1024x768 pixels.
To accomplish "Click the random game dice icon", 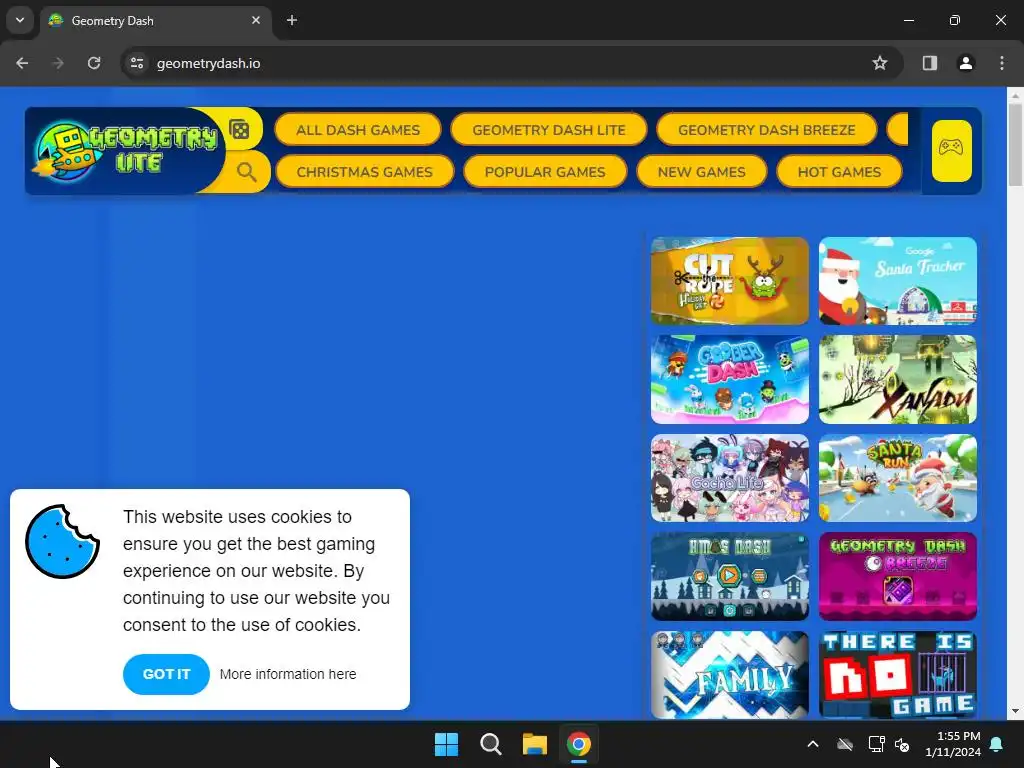I will point(240,129).
